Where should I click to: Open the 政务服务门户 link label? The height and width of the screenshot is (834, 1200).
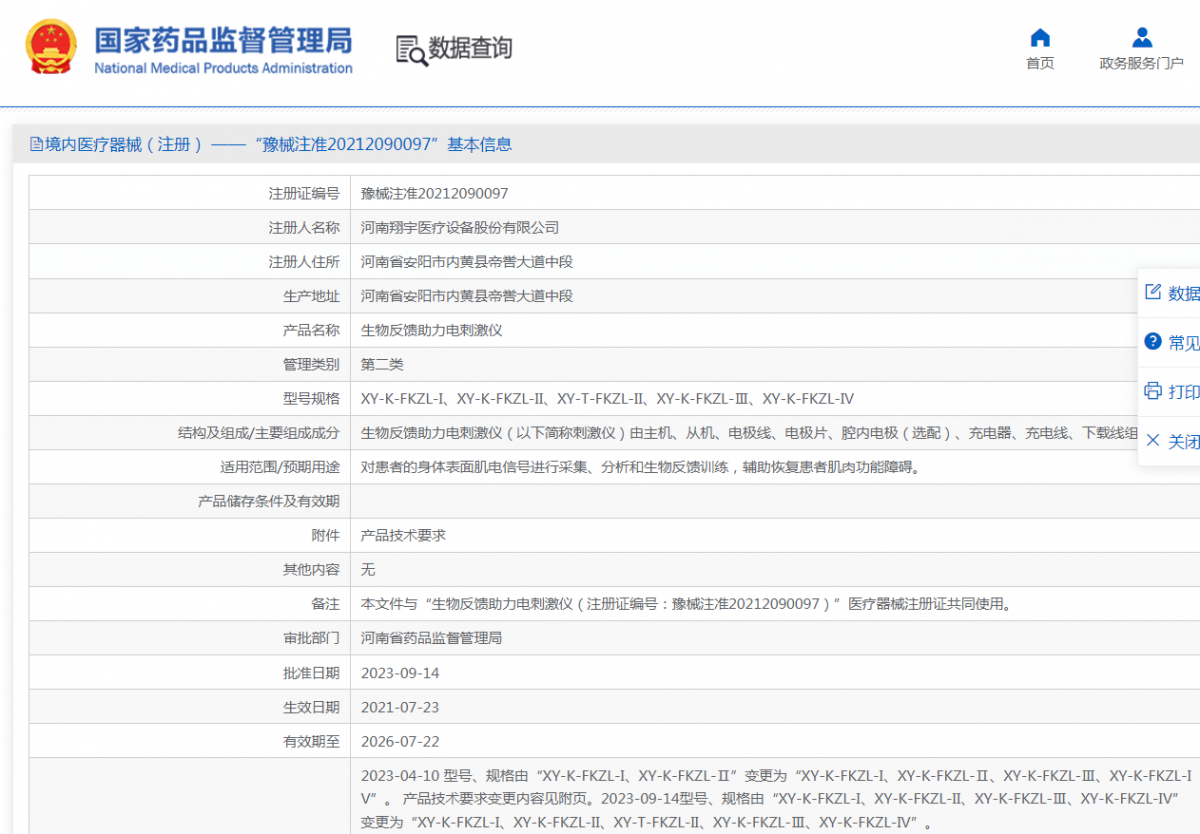(x=1142, y=63)
